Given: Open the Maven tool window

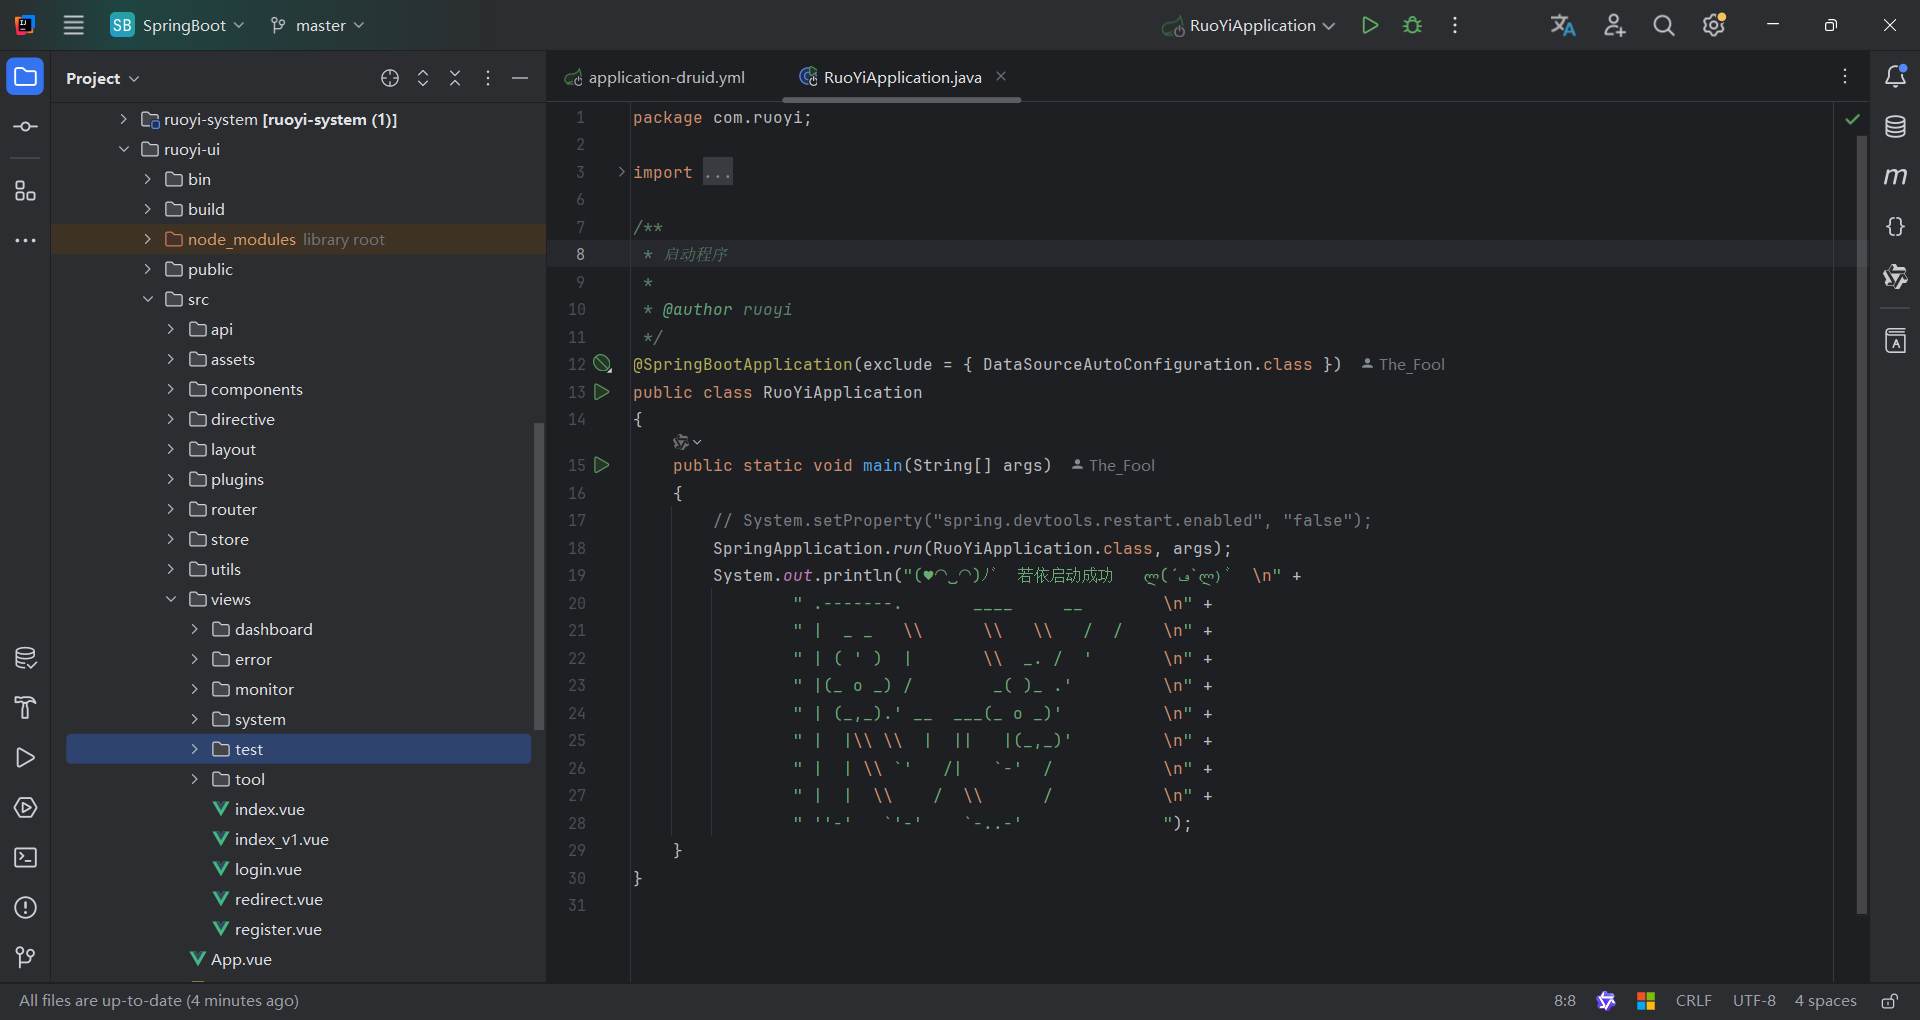Looking at the screenshot, I should [1895, 177].
